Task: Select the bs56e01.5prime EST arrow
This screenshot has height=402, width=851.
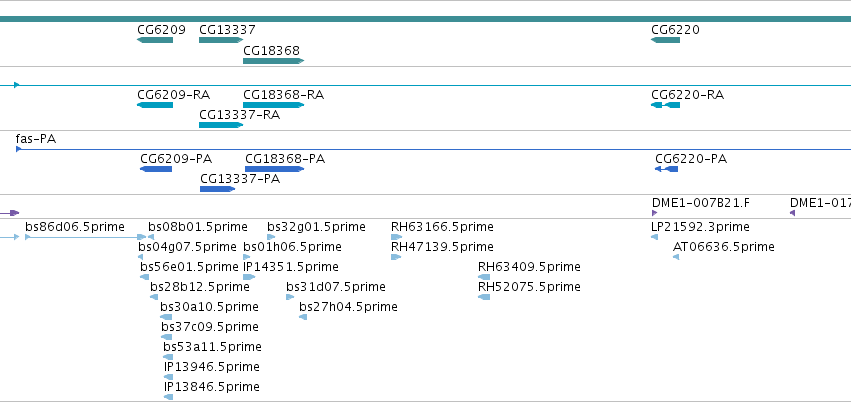Action: (144, 277)
